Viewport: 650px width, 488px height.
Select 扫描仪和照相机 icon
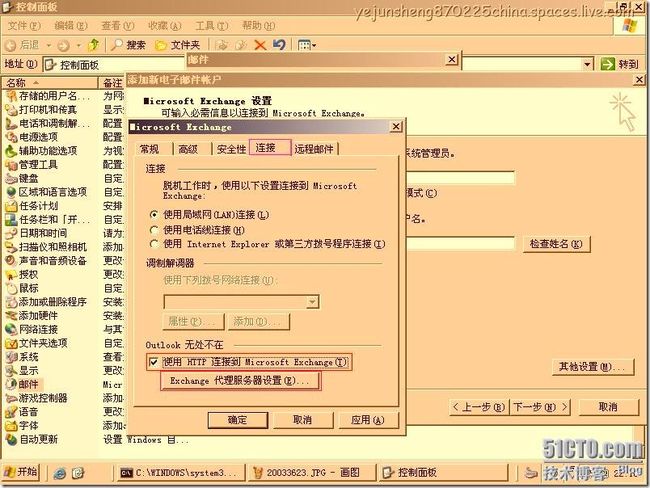(11, 247)
